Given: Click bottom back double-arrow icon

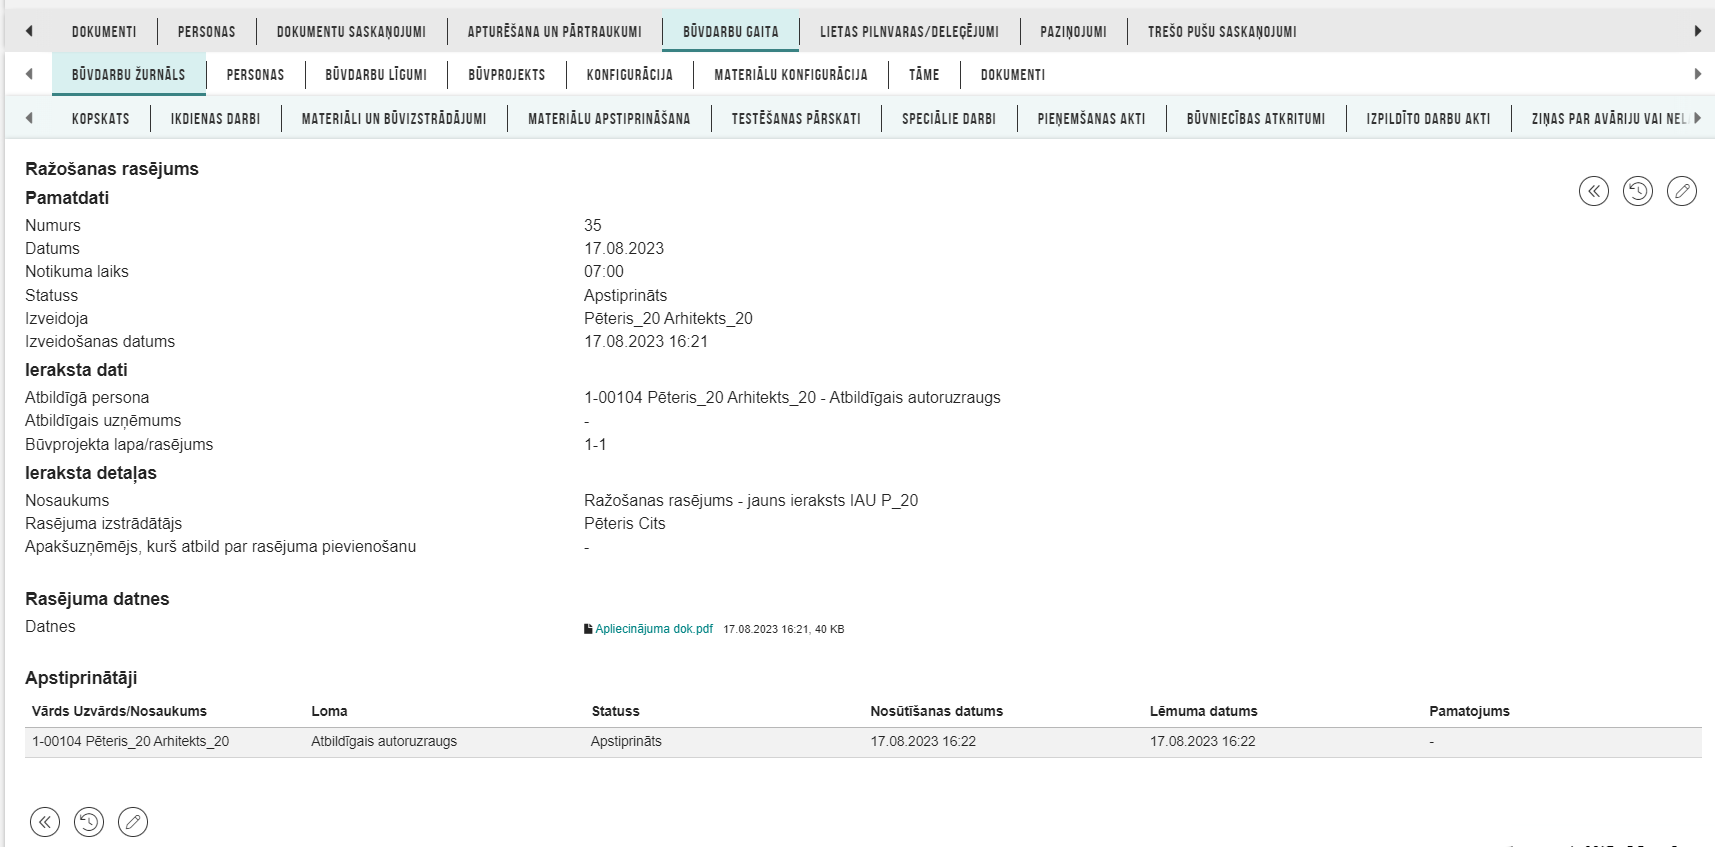Looking at the screenshot, I should click(45, 822).
